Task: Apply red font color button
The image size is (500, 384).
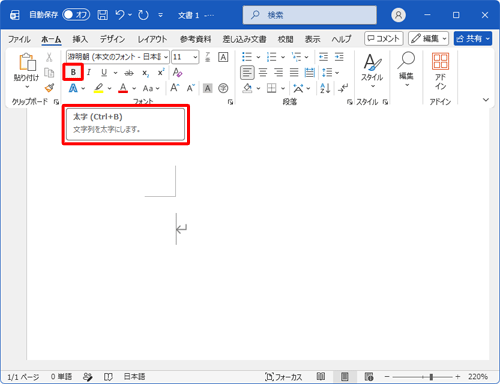Action: [123, 88]
